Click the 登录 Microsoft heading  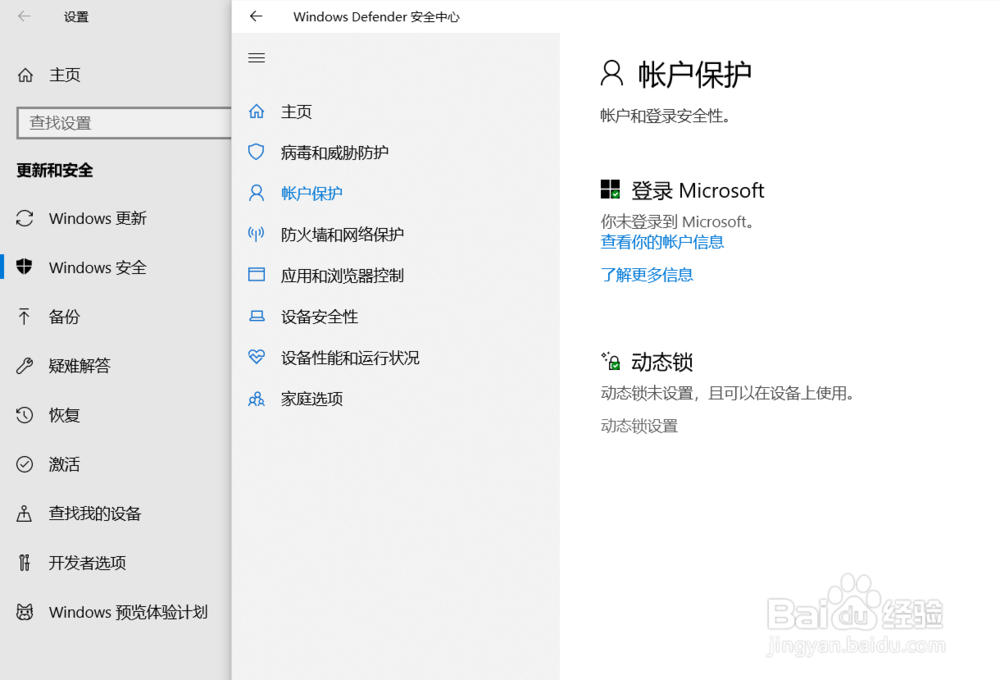coord(698,190)
